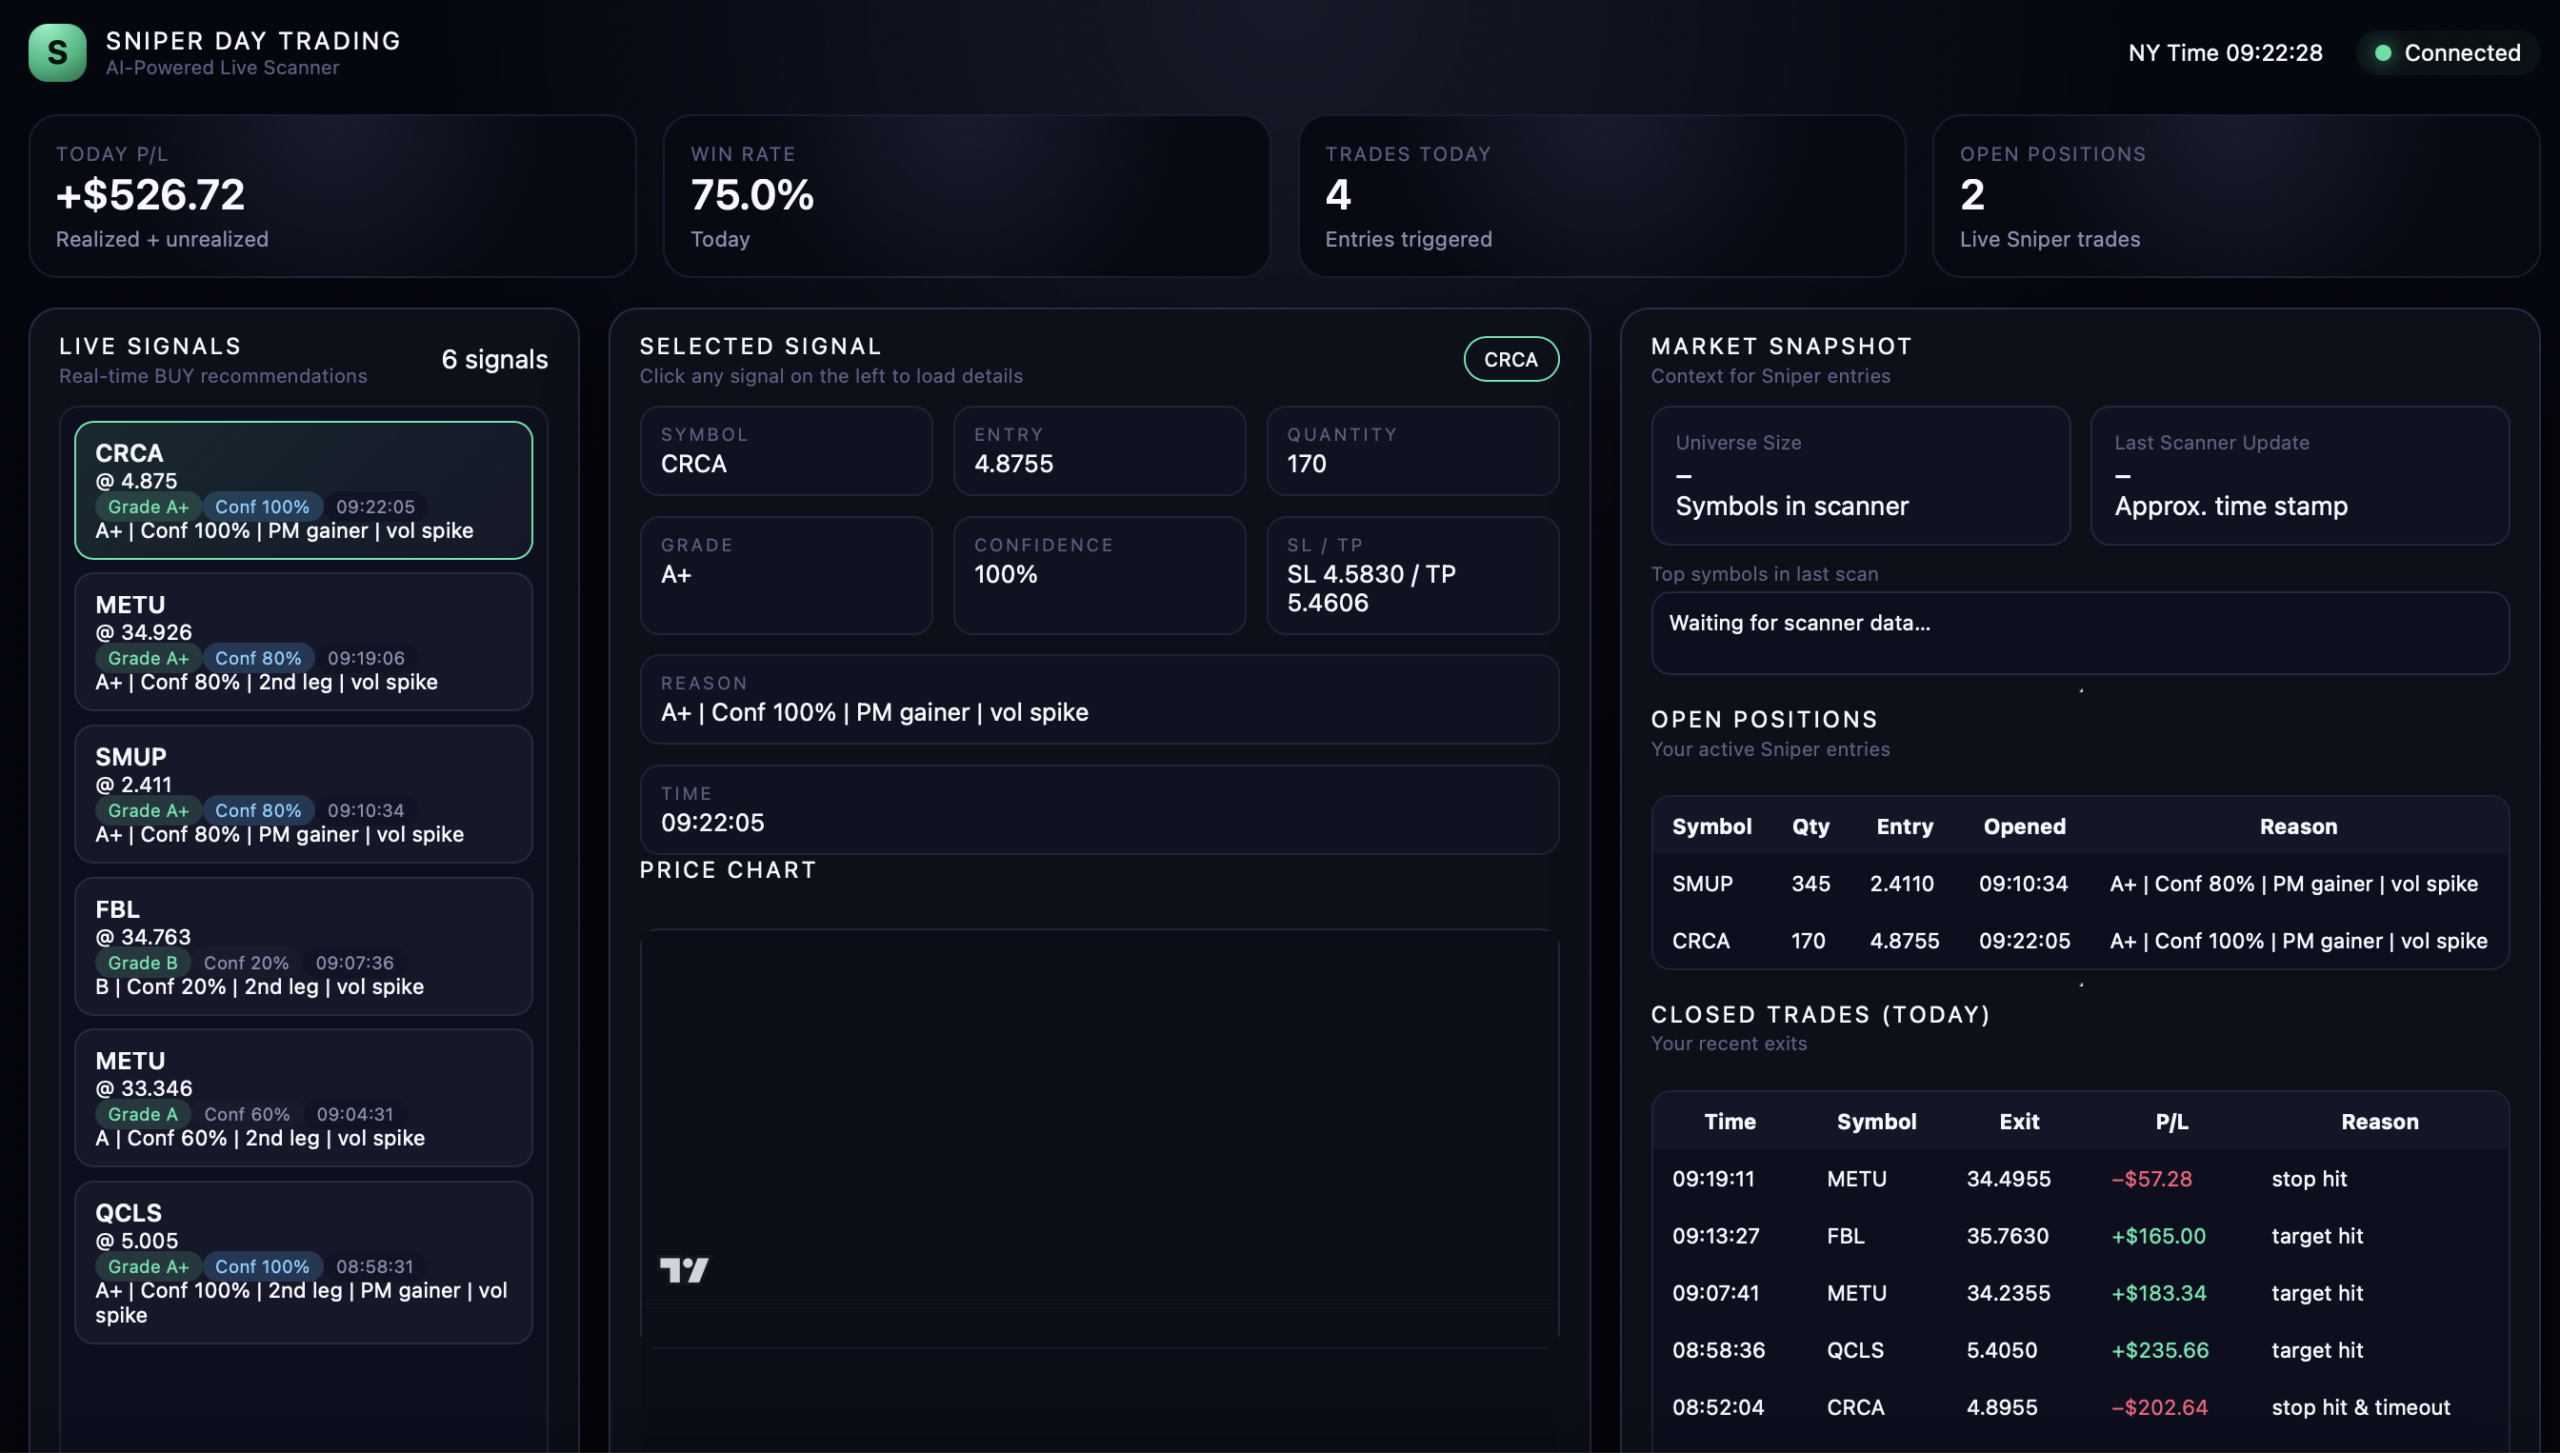This screenshot has width=2560, height=1453.
Task: Click the Universe Size snapshot card
Action: pos(1860,475)
